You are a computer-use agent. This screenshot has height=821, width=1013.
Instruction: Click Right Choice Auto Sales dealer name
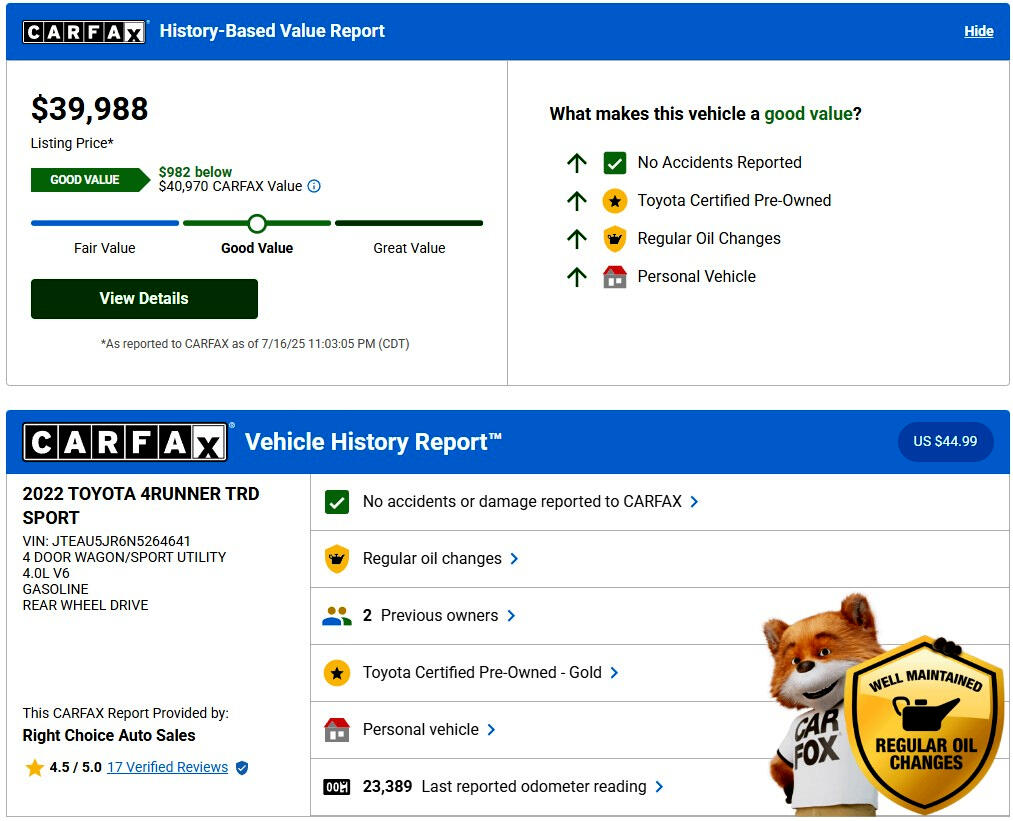[109, 736]
